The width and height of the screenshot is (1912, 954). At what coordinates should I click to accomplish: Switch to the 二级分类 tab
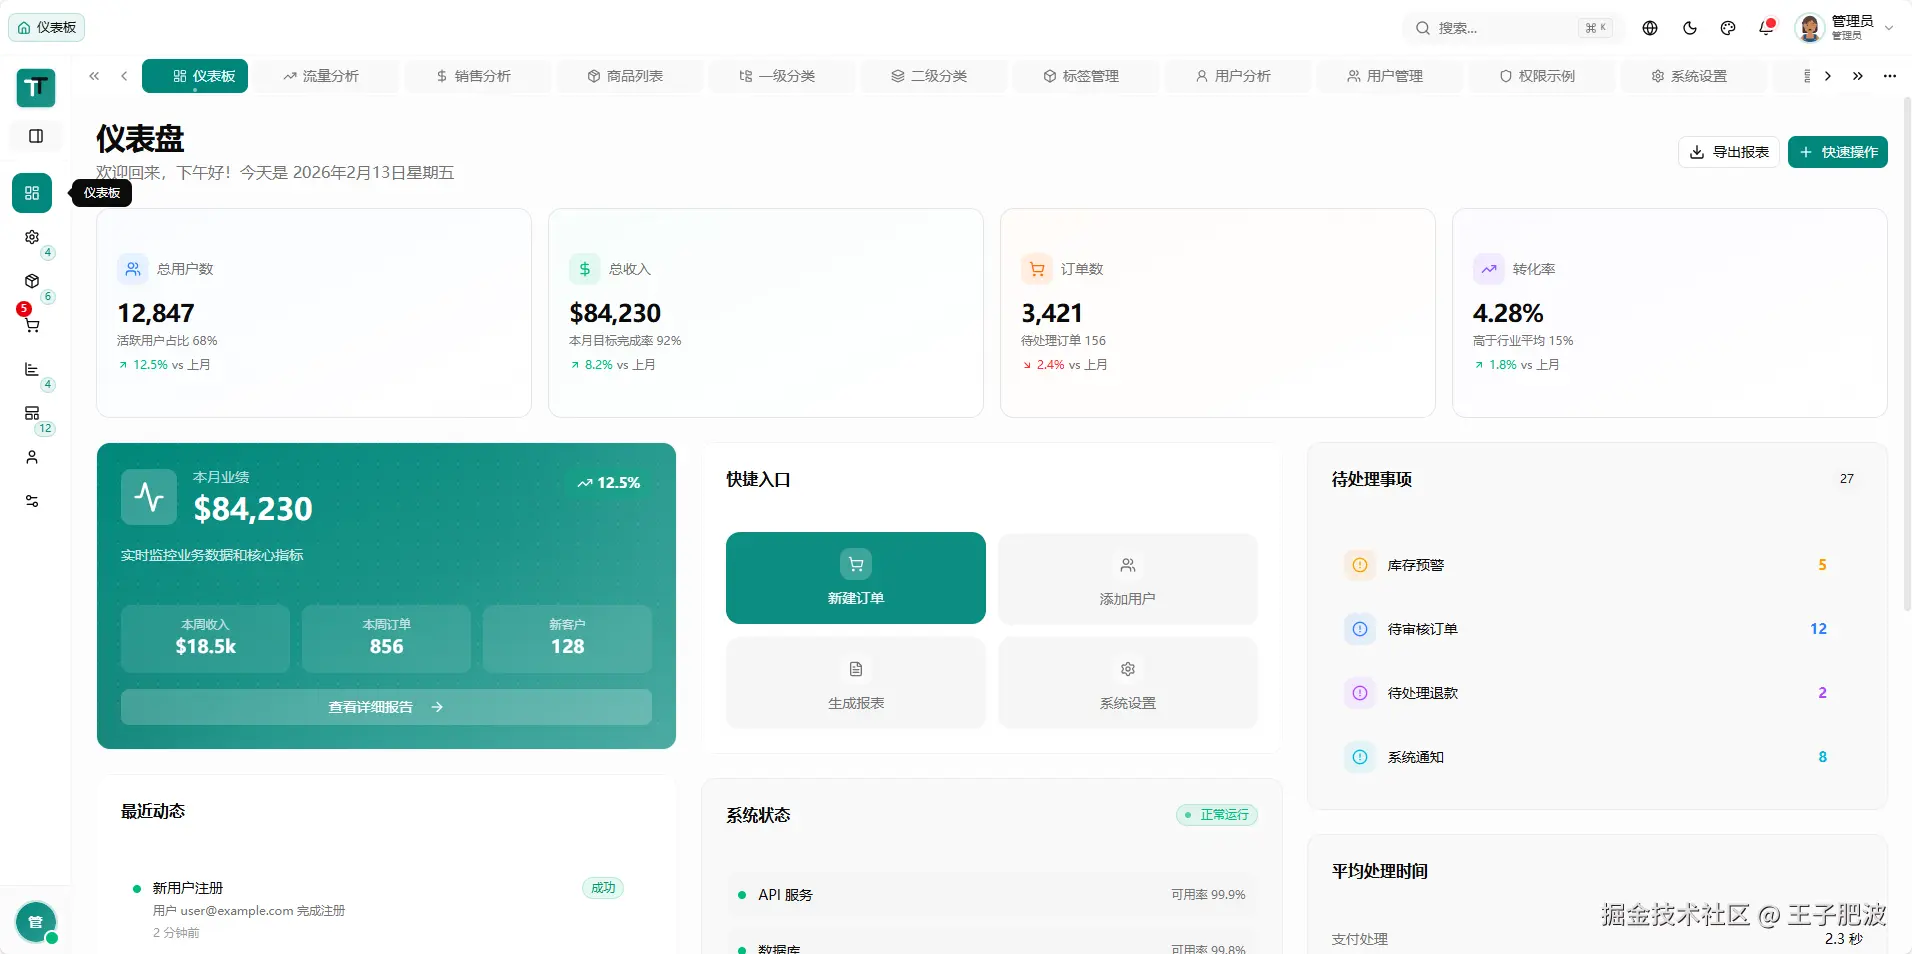coord(934,76)
